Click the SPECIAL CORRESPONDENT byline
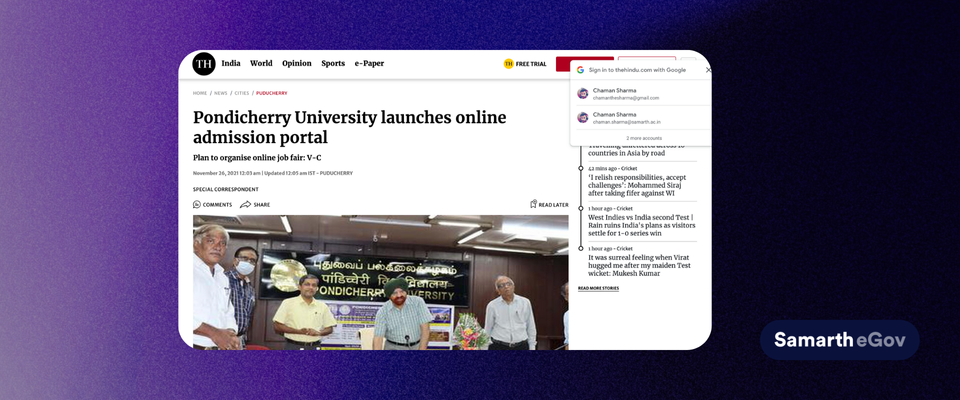 pos(225,189)
